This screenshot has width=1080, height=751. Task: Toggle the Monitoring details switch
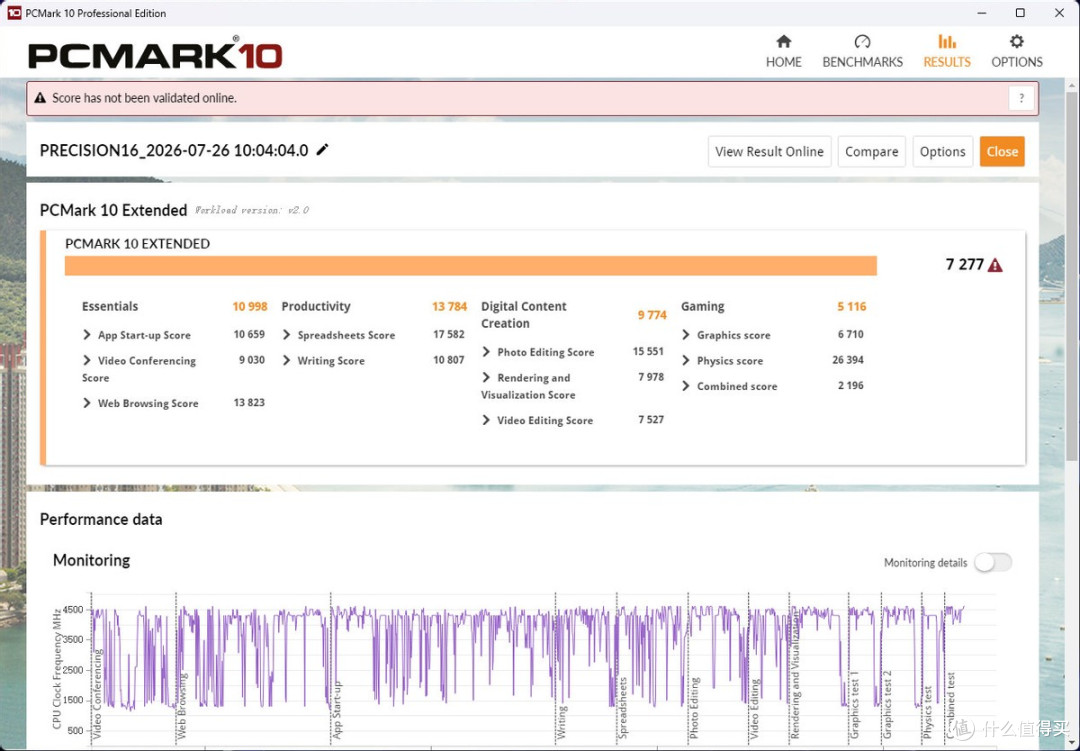coord(993,562)
